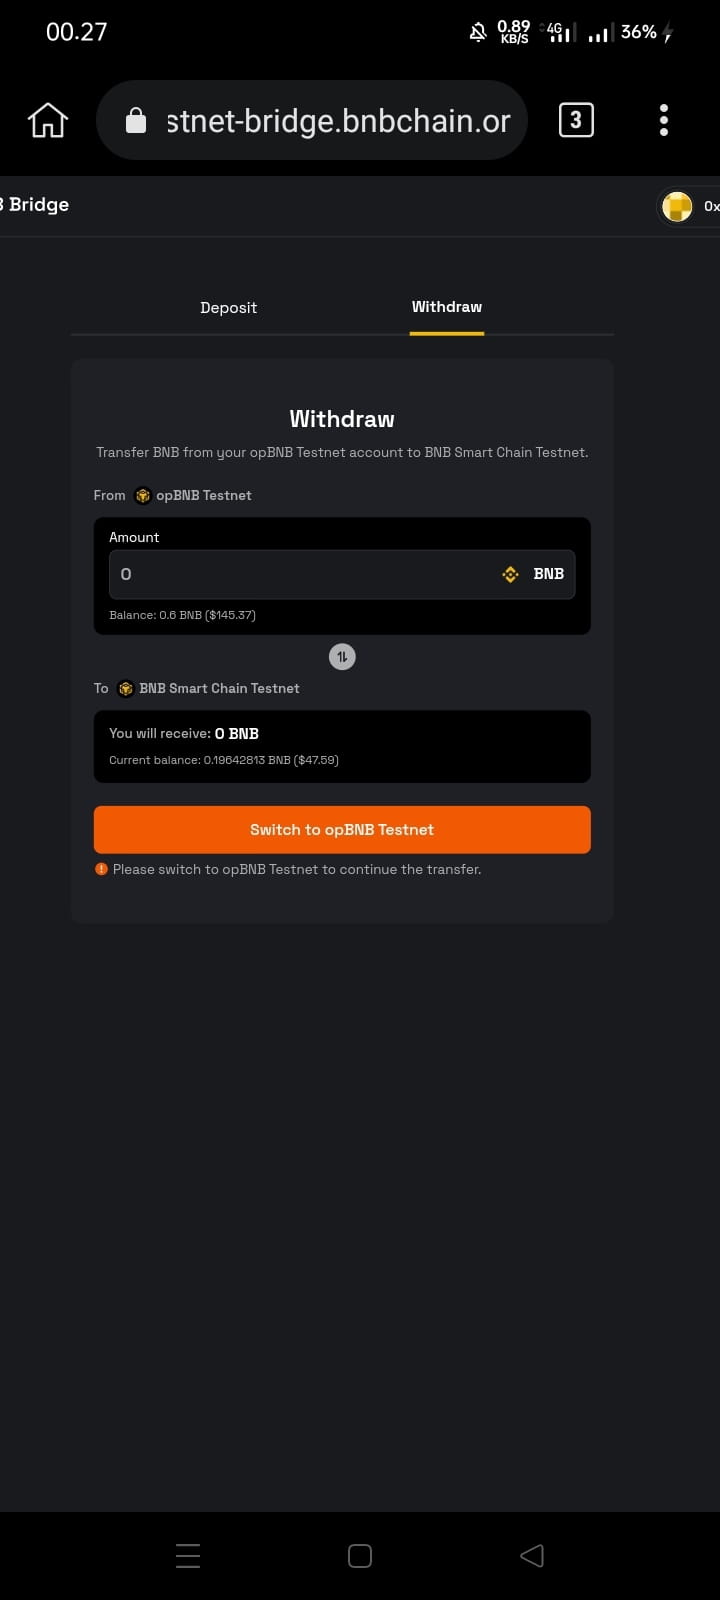The height and width of the screenshot is (1600, 720).
Task: Tap the BNB Smart Chain Testnet icon
Action: click(126, 689)
